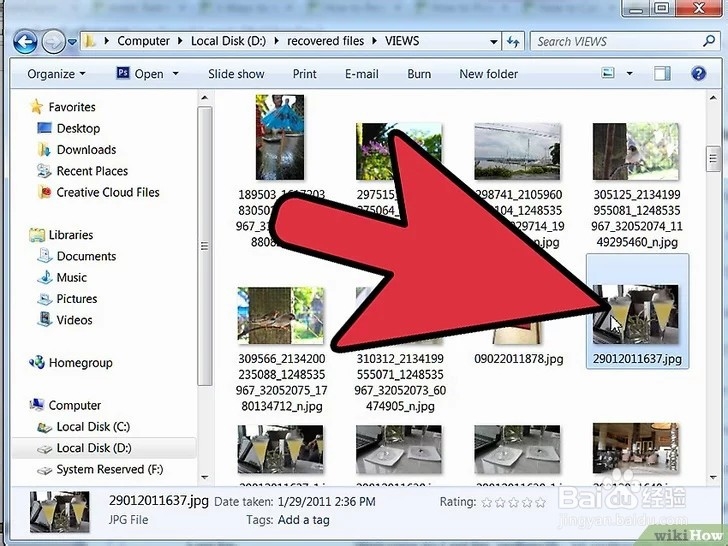The width and height of the screenshot is (728, 546).
Task: Click file list scroll up arrow
Action: [x=713, y=98]
